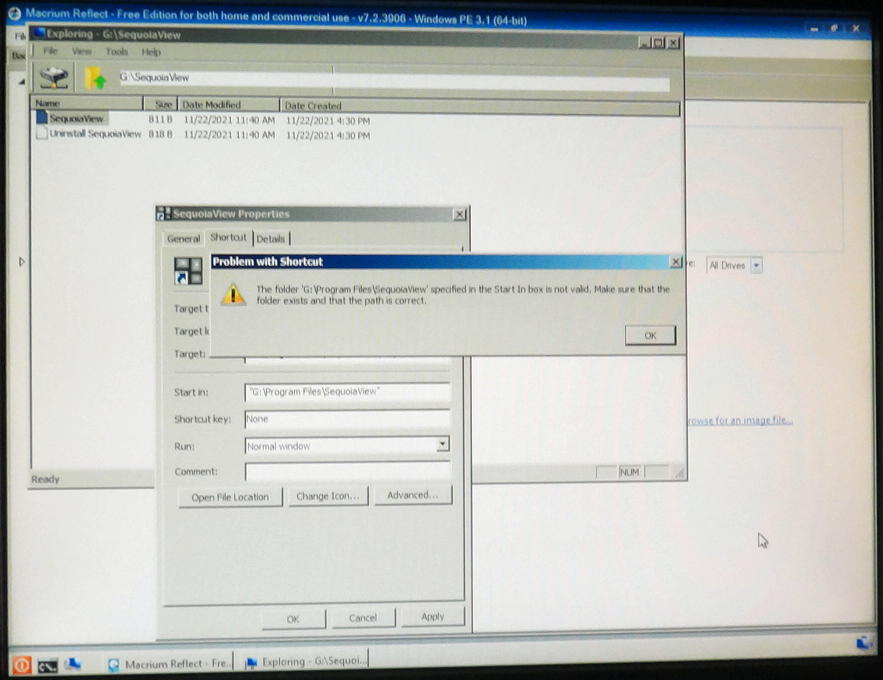
Task: Select the Uninstall SequoiaView file
Action: [x=95, y=134]
